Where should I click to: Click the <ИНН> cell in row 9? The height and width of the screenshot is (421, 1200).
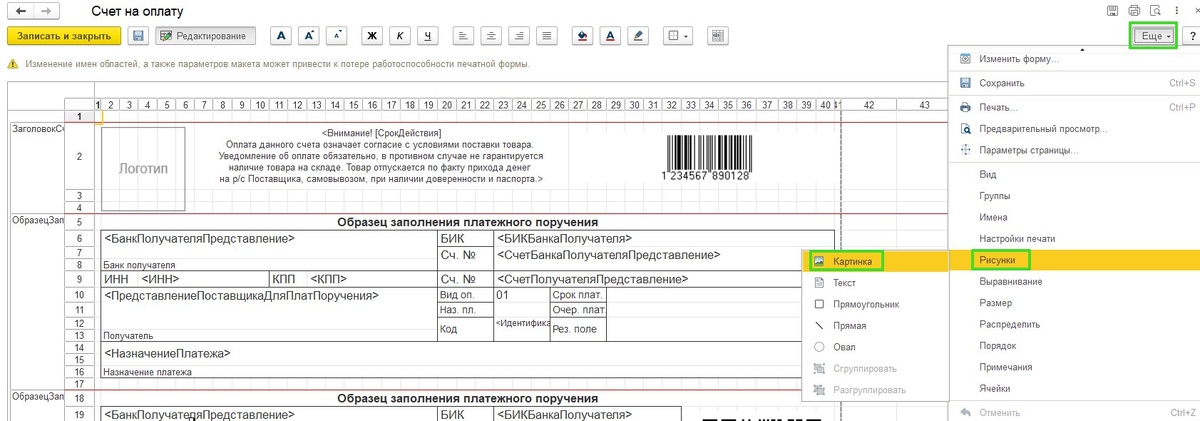[163, 280]
